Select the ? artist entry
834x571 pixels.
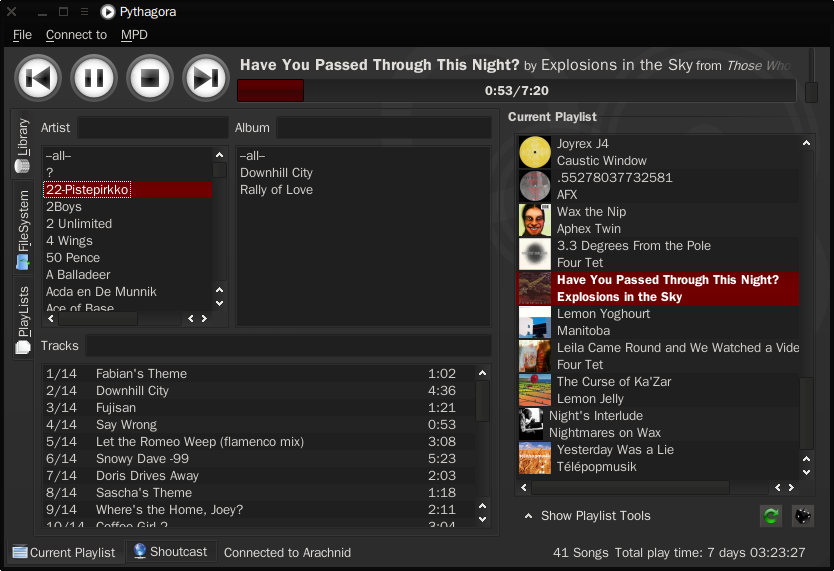click(x=128, y=173)
